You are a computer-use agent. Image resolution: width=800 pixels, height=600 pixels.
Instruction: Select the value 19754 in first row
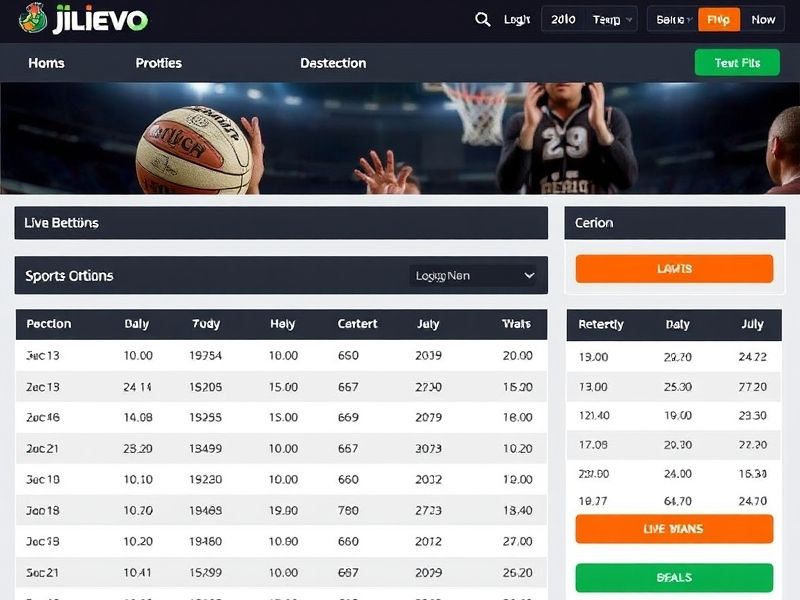pyautogui.click(x=206, y=356)
